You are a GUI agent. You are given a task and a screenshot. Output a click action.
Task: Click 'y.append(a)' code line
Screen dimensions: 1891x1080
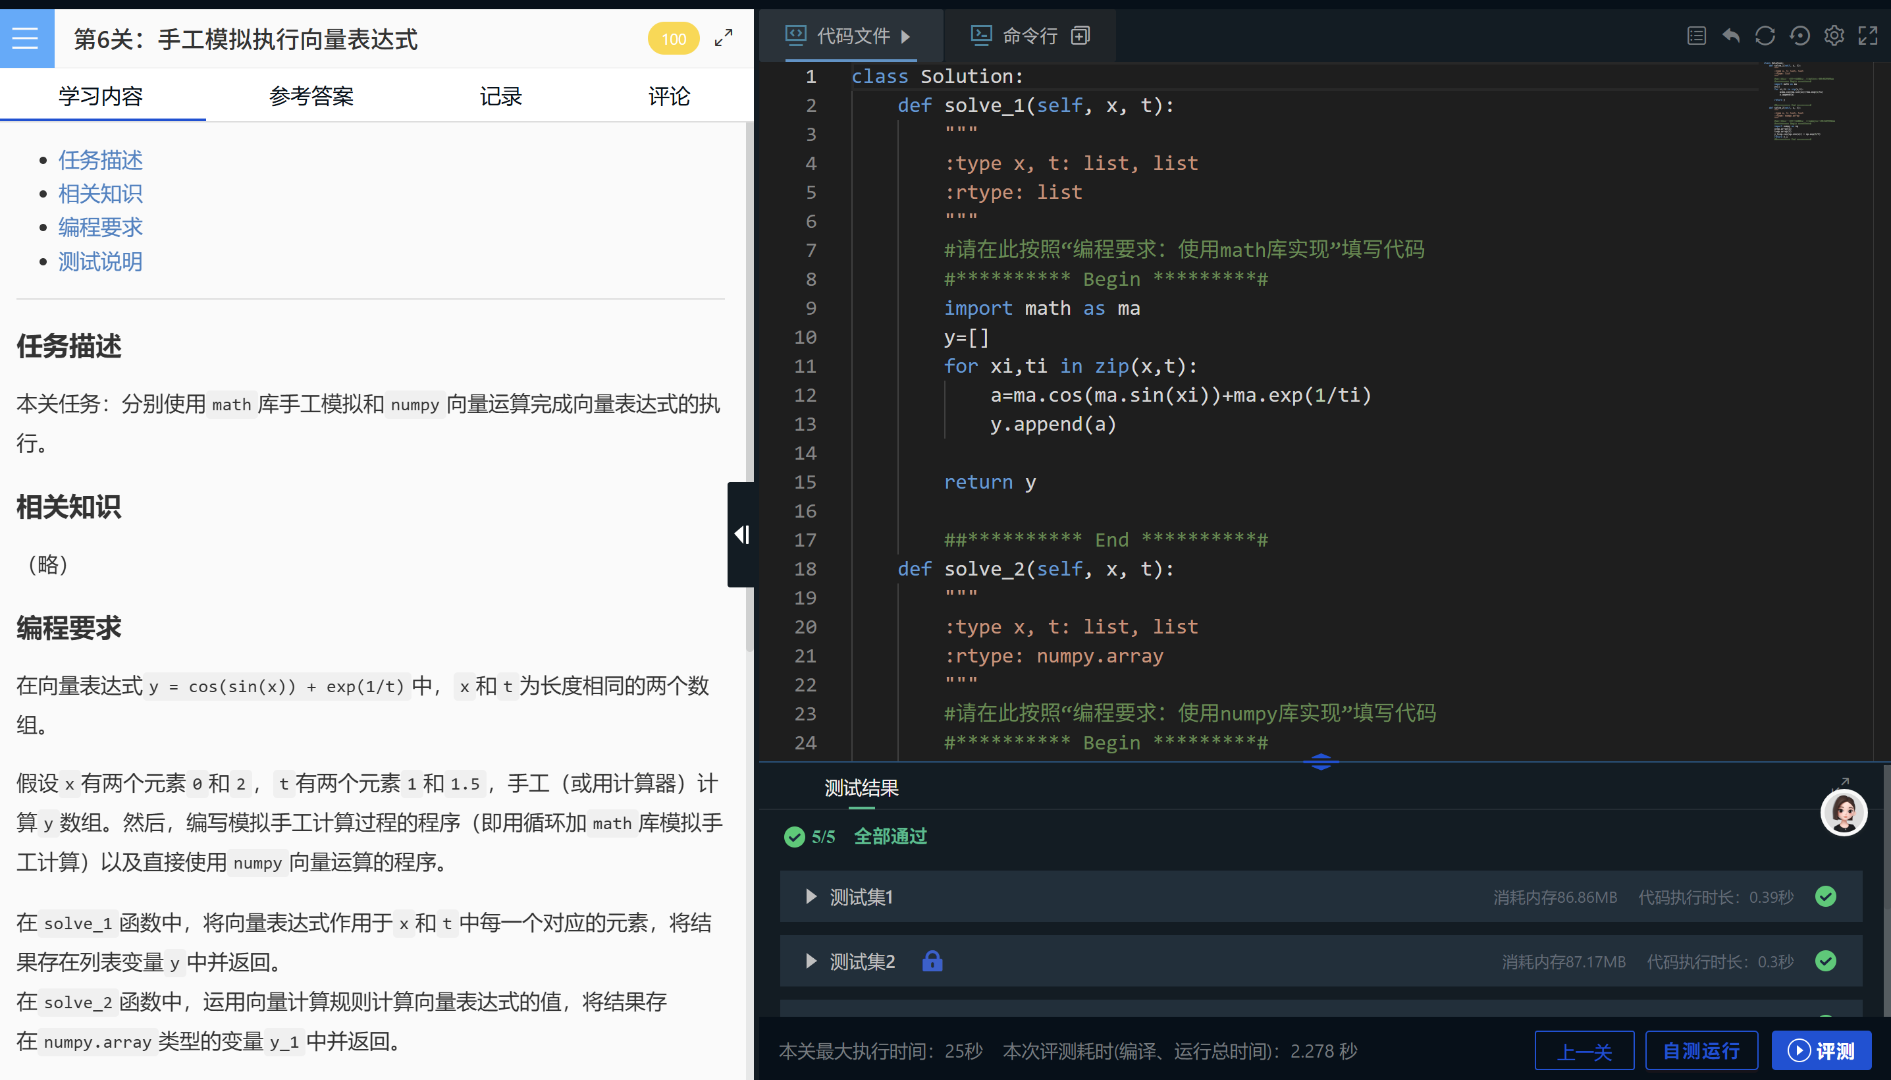click(1053, 424)
